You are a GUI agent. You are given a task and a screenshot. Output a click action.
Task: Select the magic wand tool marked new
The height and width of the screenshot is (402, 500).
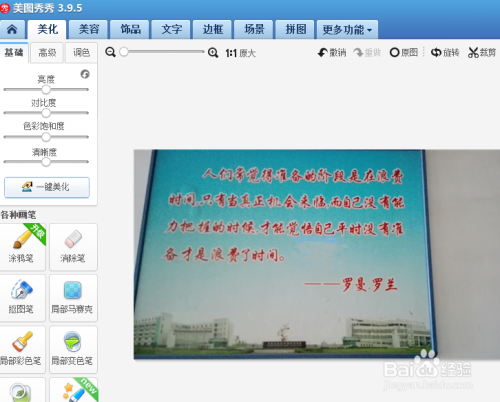point(73,390)
